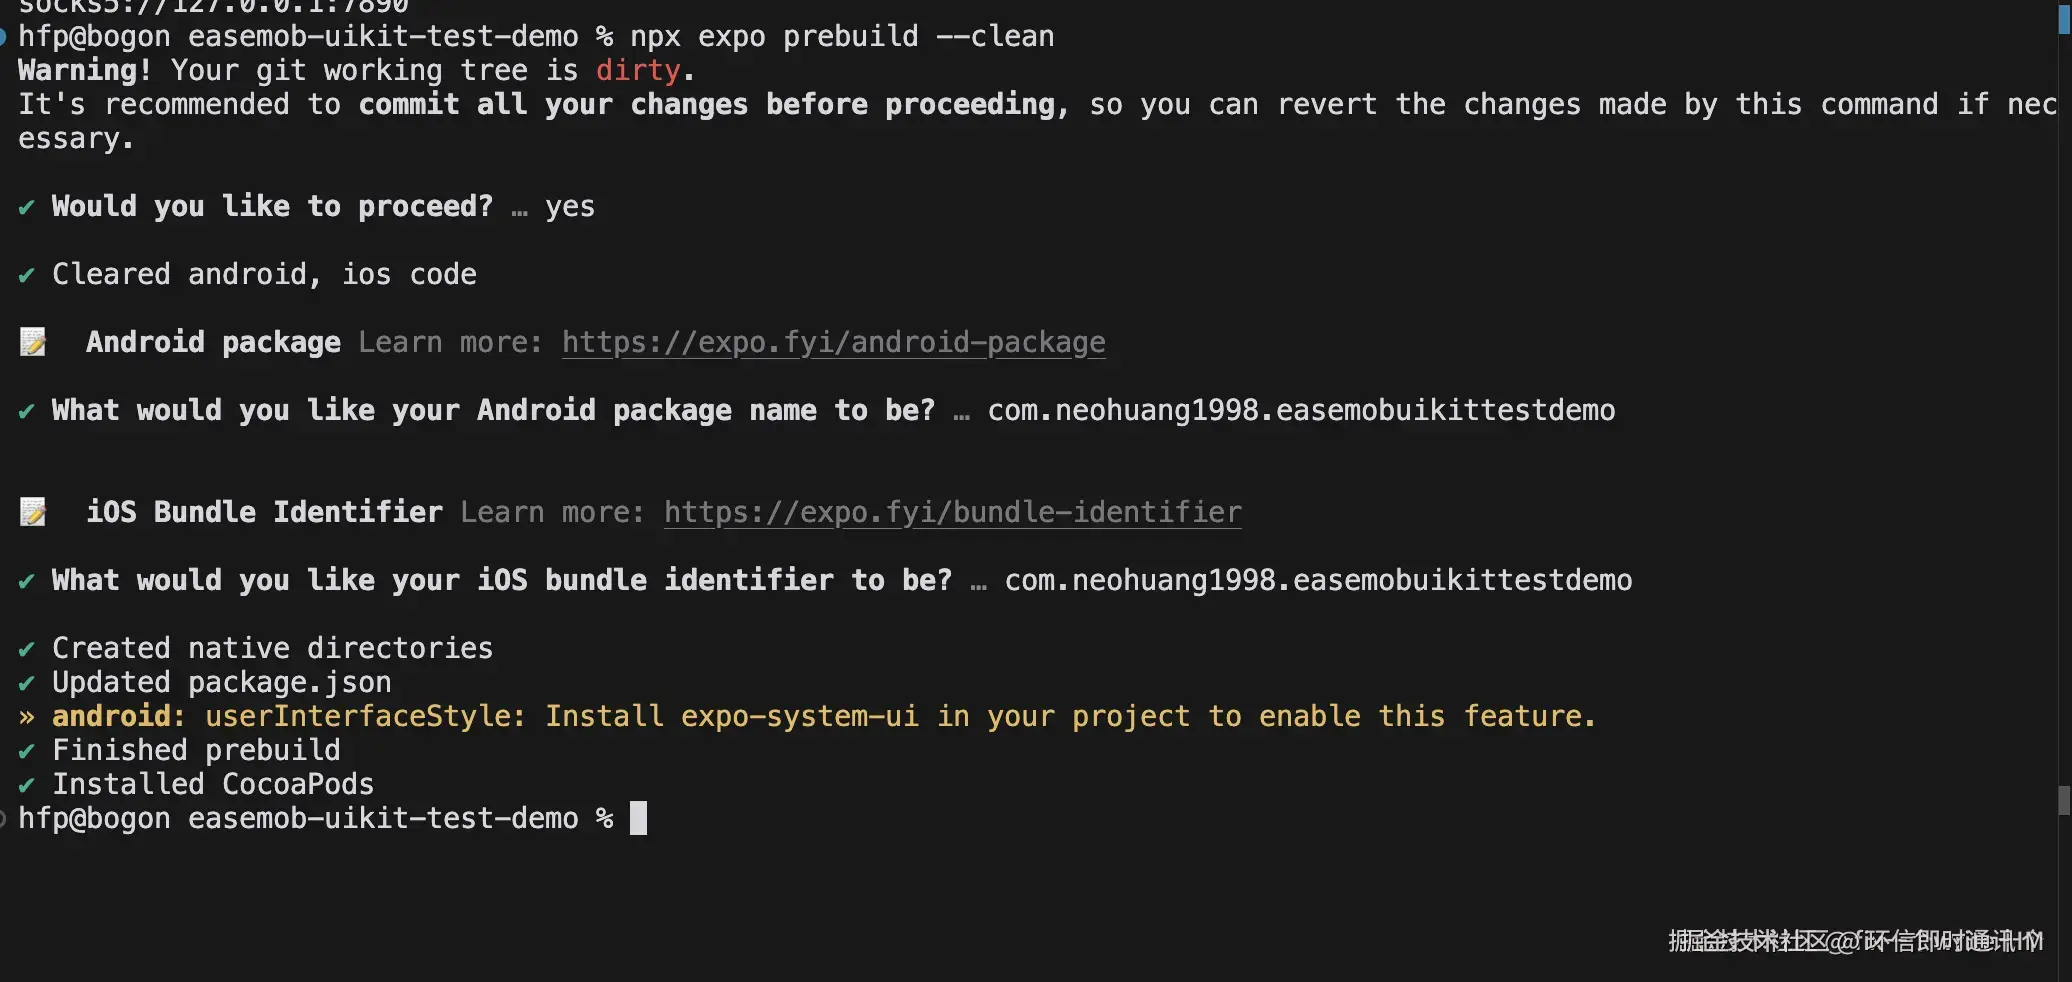2072x982 pixels.
Task: Click the terminal cursor block at the last prompt
Action: click(638, 818)
